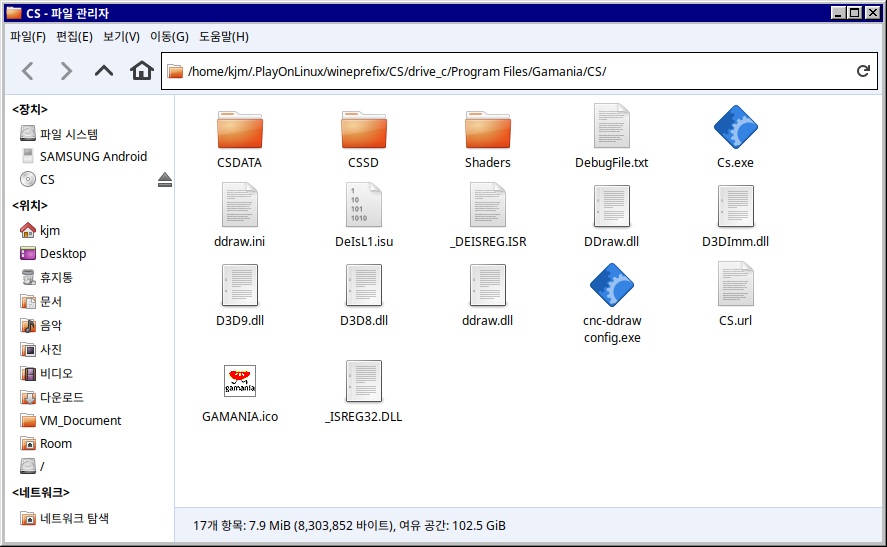887x547 pixels.
Task: Maximize the file manager window
Action: (855, 12)
